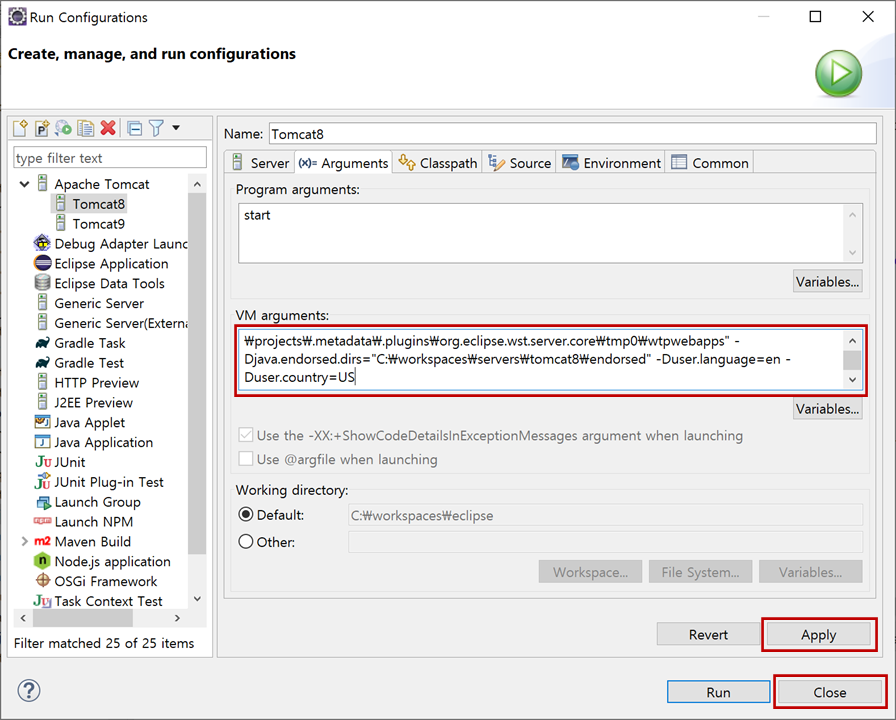Click the filter launch configurations icon
896x720 pixels.
156,128
